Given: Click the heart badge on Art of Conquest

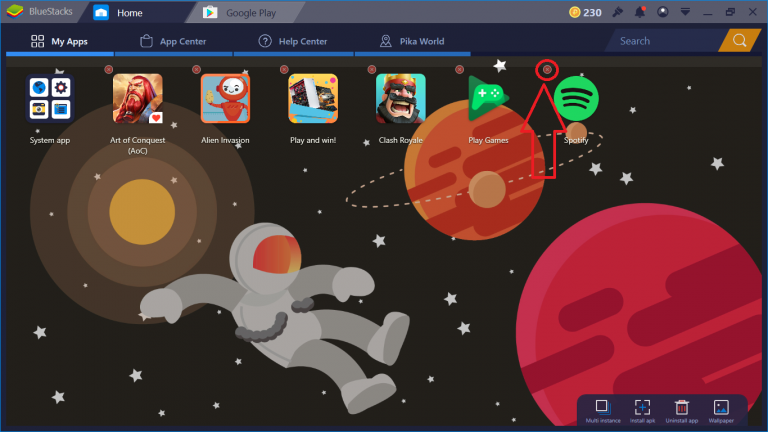Looking at the screenshot, I should [x=156, y=118].
